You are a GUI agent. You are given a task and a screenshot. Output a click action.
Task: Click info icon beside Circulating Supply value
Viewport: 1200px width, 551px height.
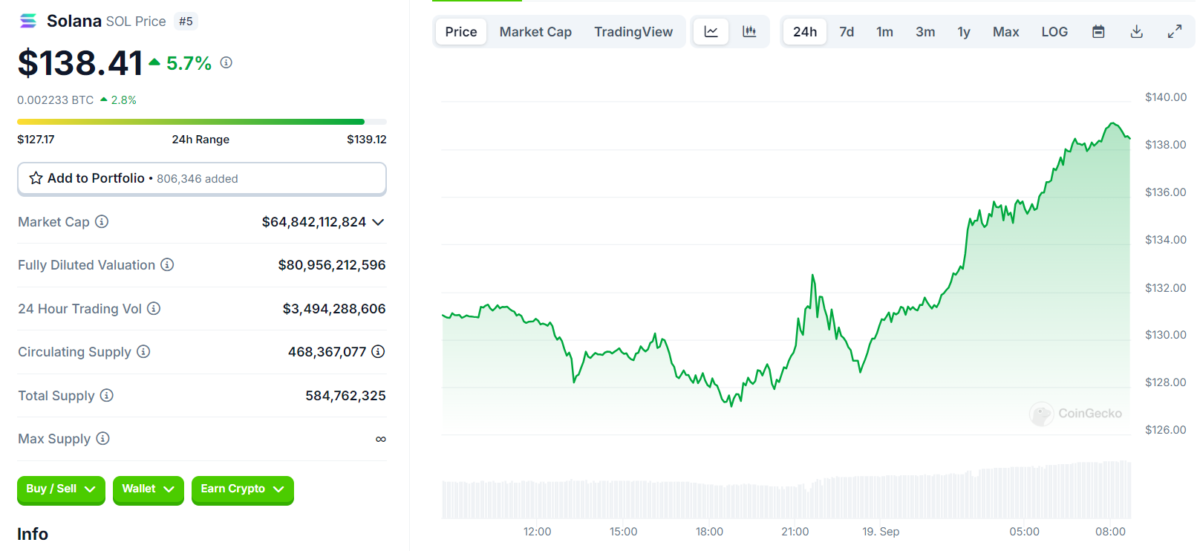378,352
